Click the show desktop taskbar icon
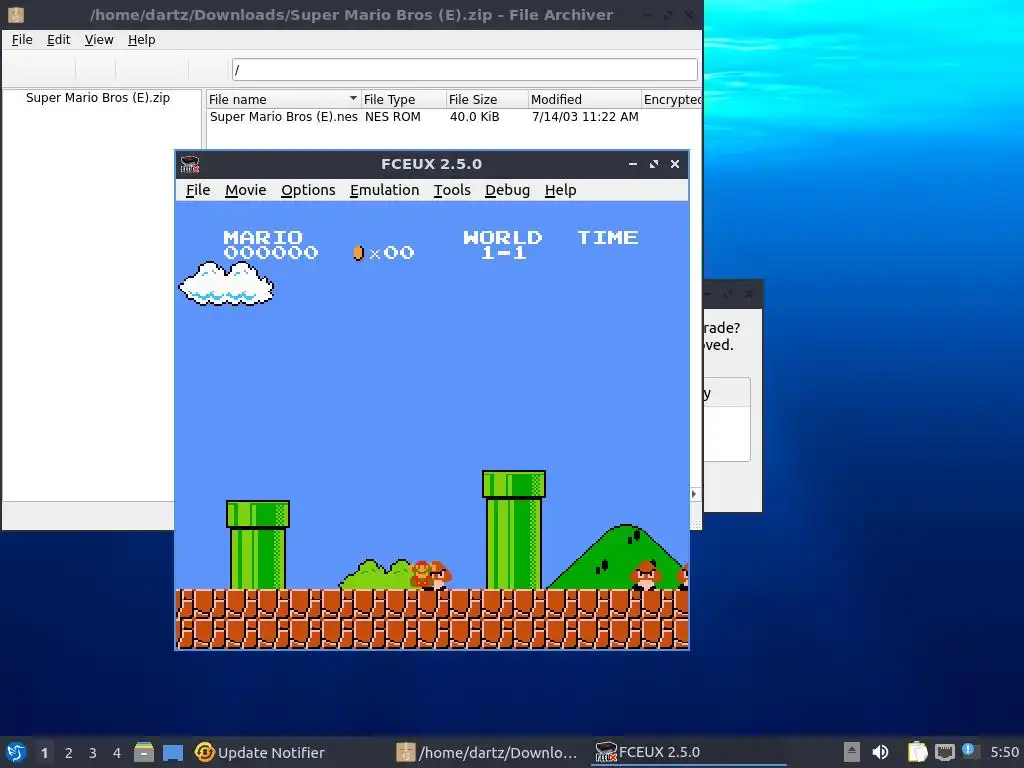Viewport: 1024px width, 768px height. pos(172,752)
